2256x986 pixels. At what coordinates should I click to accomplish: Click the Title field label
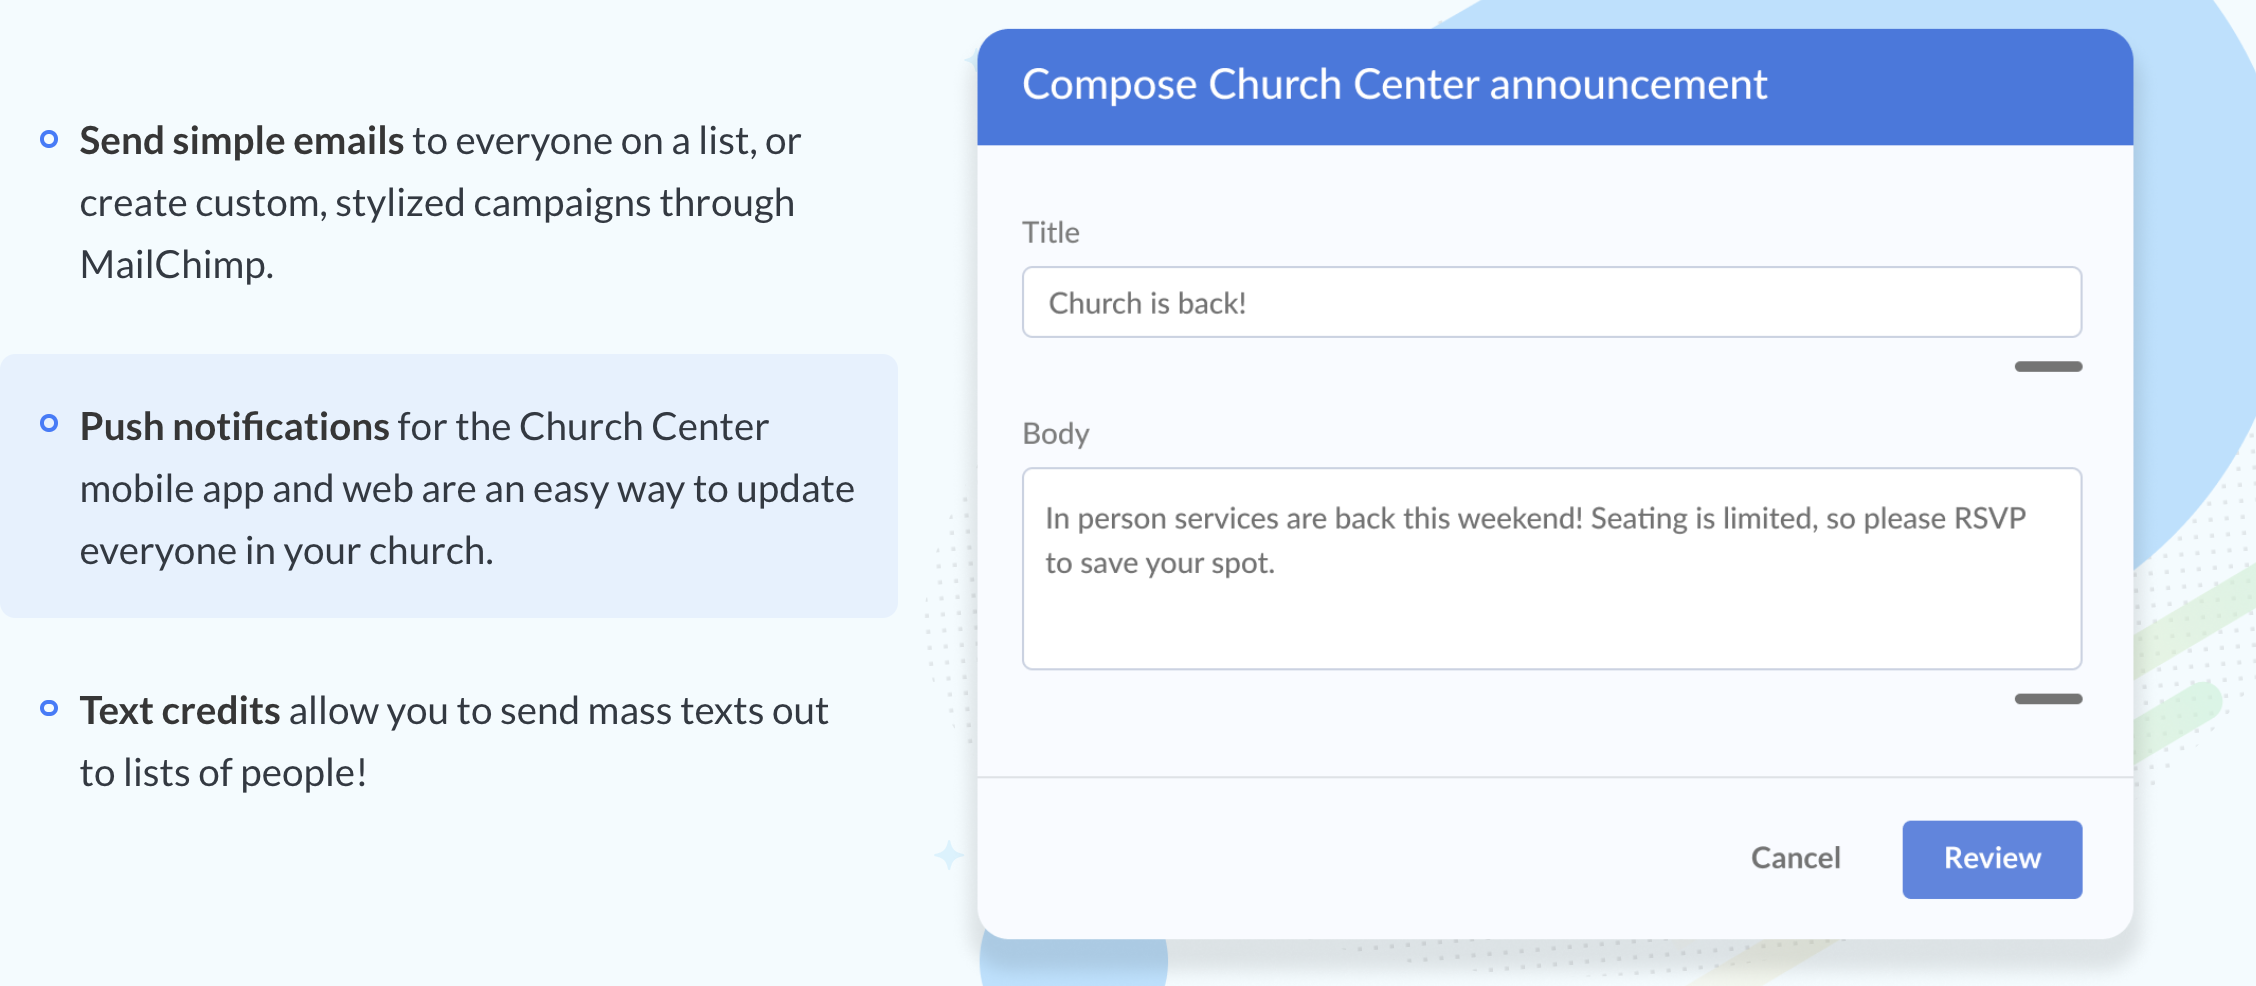[x=1050, y=232]
